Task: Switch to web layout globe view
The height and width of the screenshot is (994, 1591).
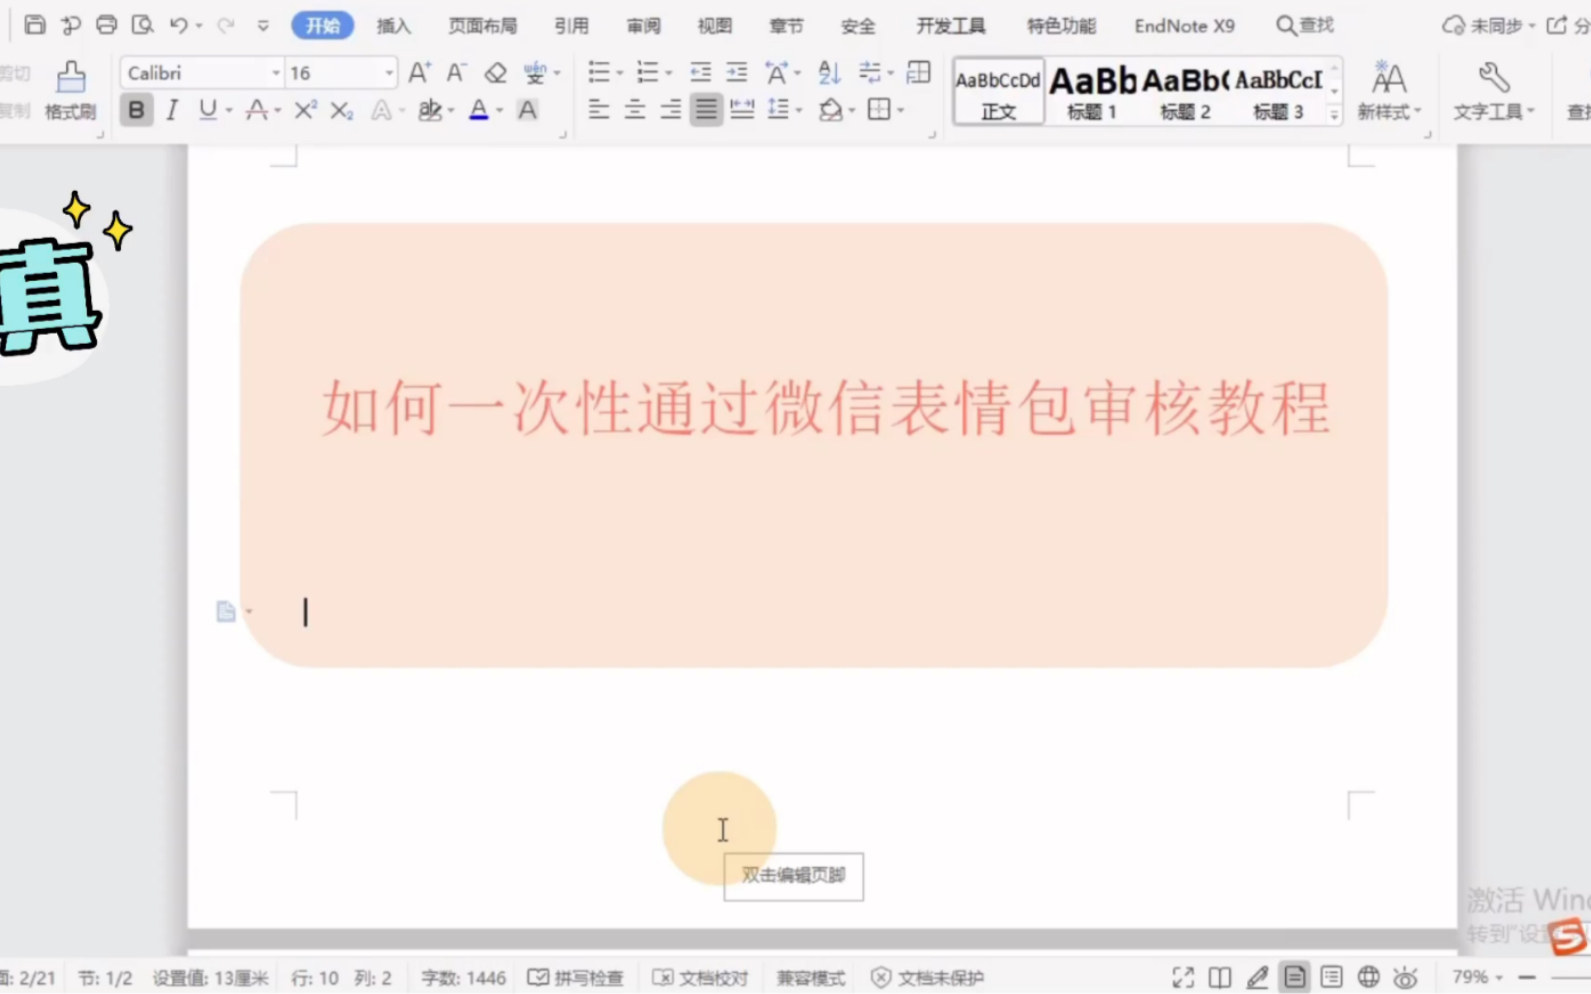Action: click(x=1369, y=977)
